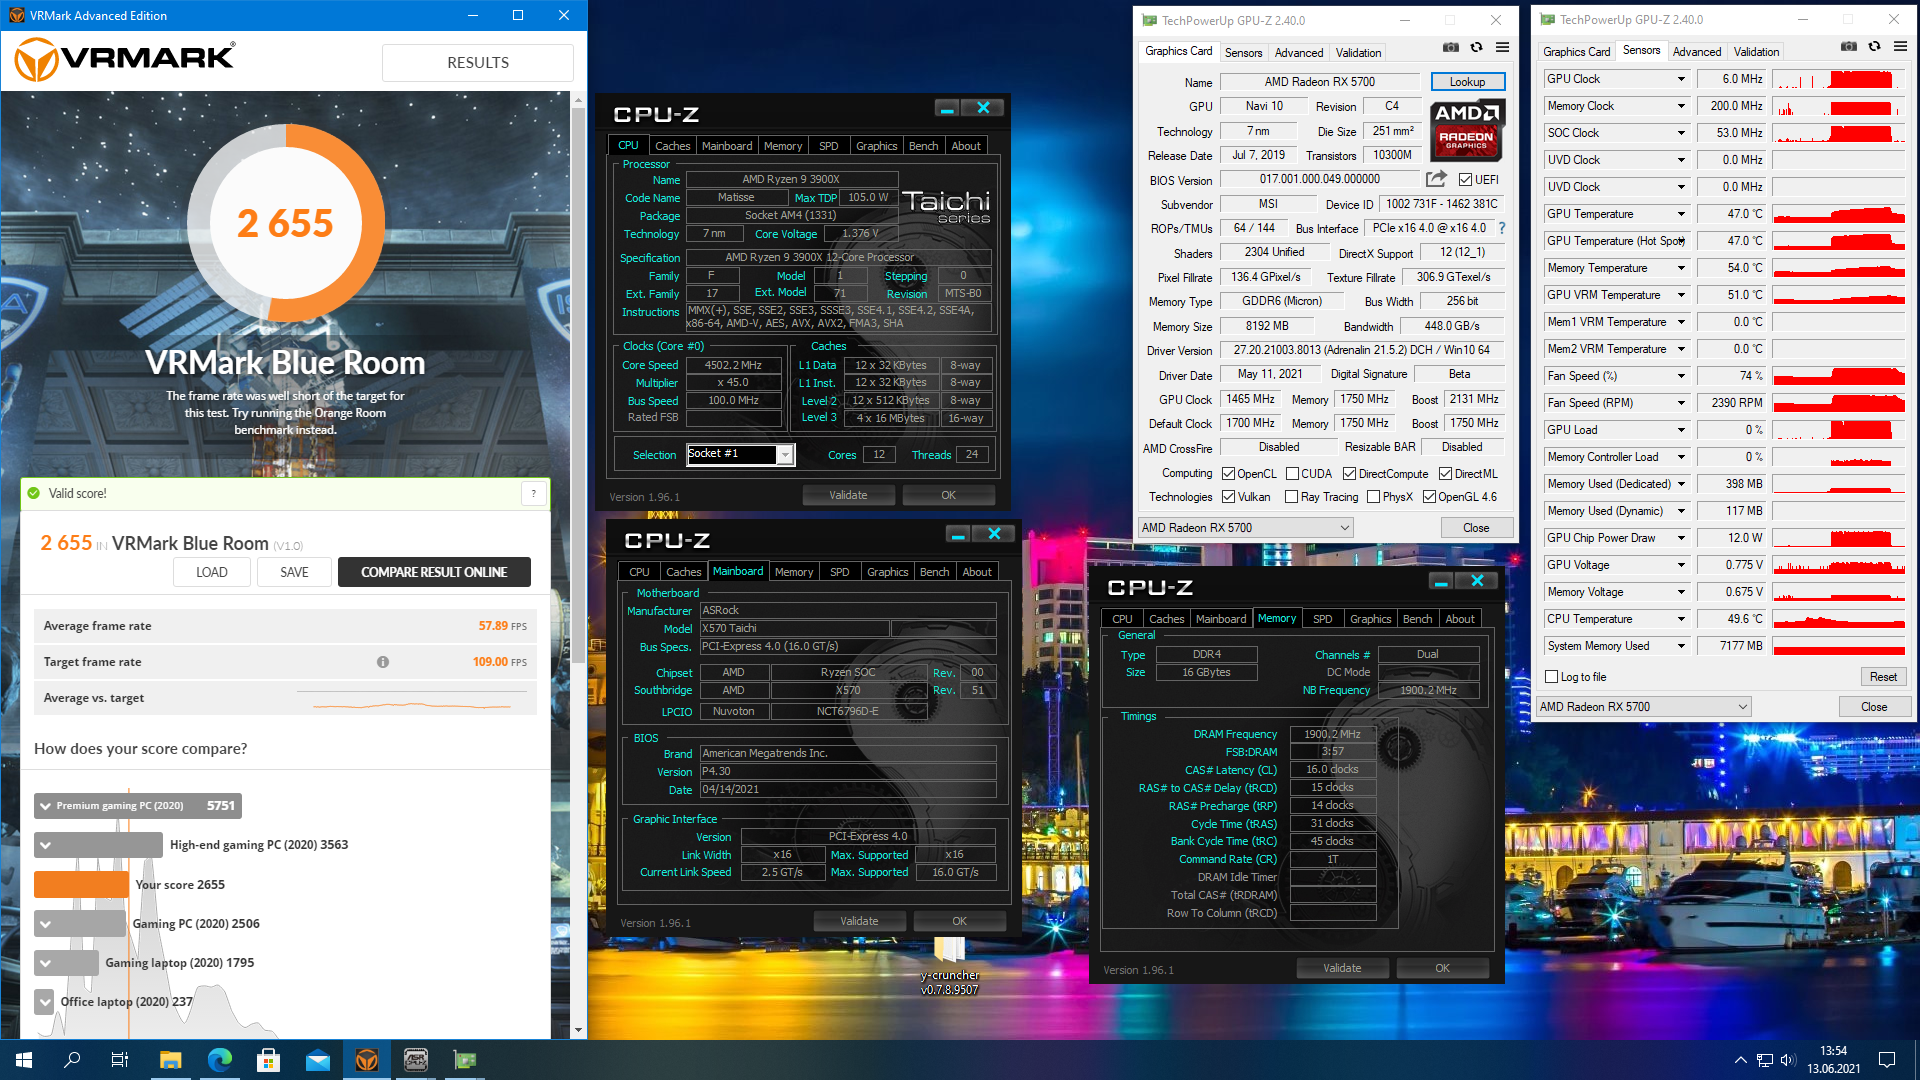The width and height of the screenshot is (1920, 1080).
Task: Toggle the Ray Tracing checkbox
Action: click(x=1291, y=497)
